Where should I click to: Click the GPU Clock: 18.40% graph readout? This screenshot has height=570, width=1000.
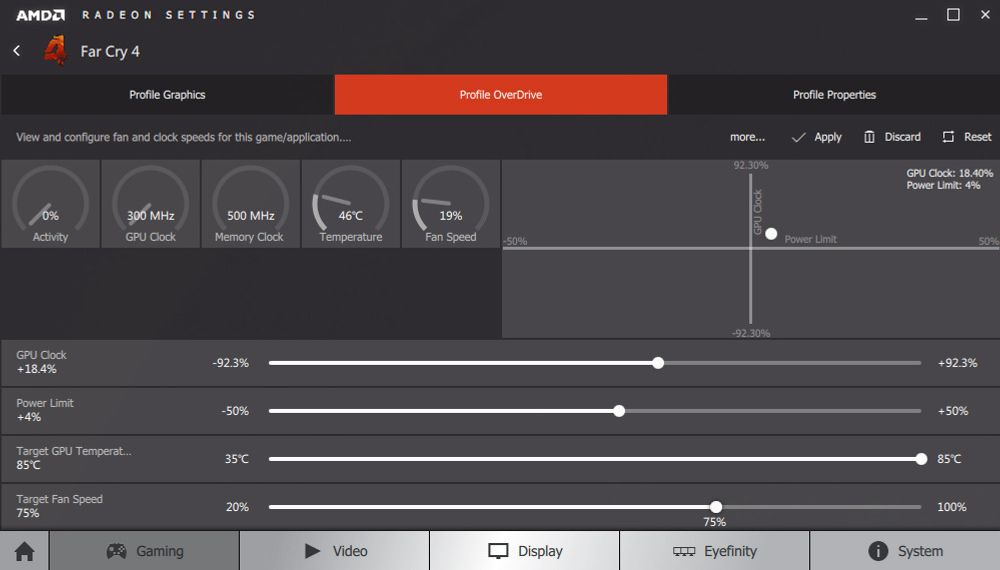950,173
